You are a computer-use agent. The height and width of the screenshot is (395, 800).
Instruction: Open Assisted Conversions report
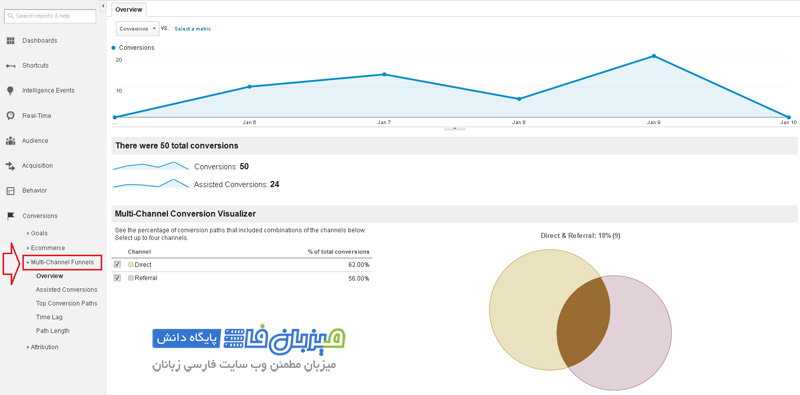66,290
